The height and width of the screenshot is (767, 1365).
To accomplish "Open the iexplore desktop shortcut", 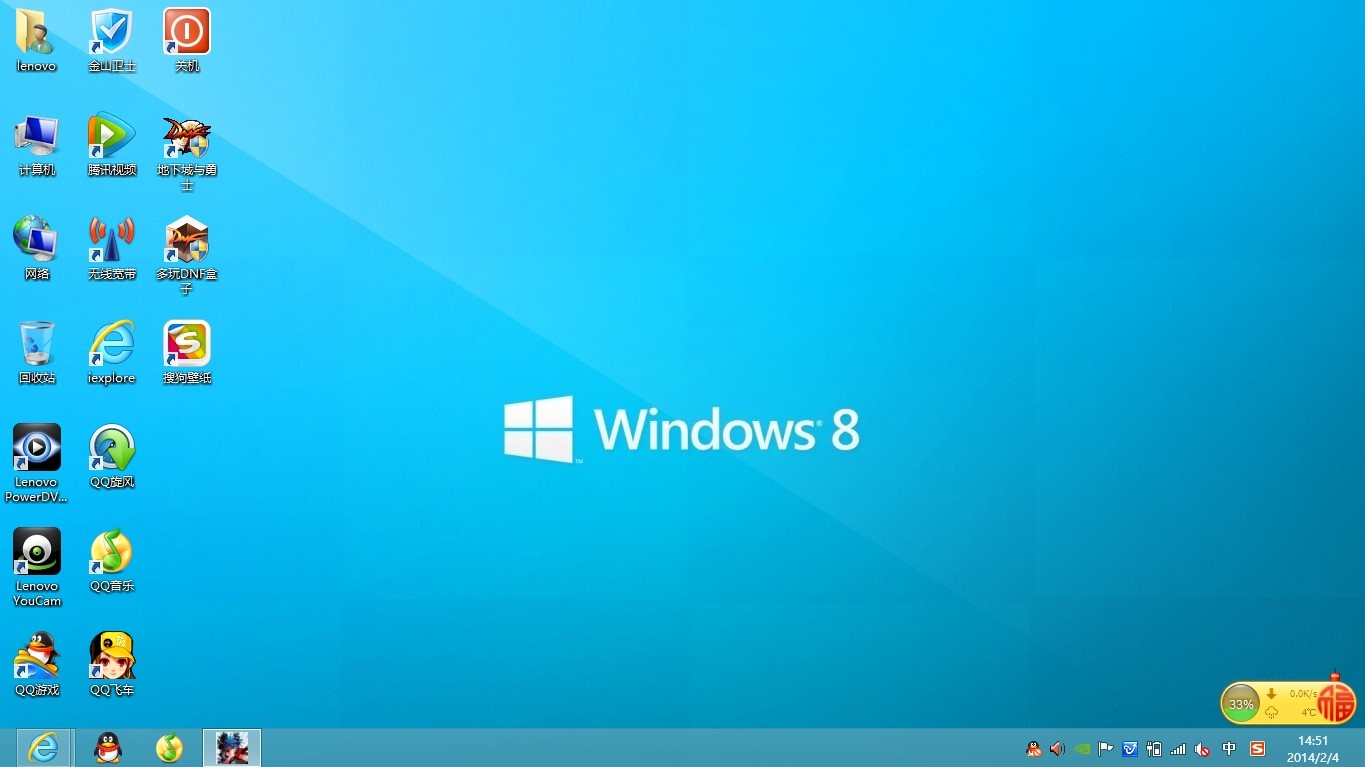I will 112,352.
